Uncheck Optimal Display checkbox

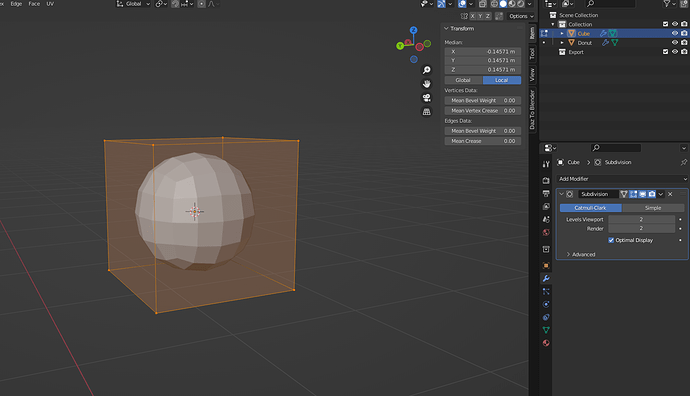coord(611,240)
